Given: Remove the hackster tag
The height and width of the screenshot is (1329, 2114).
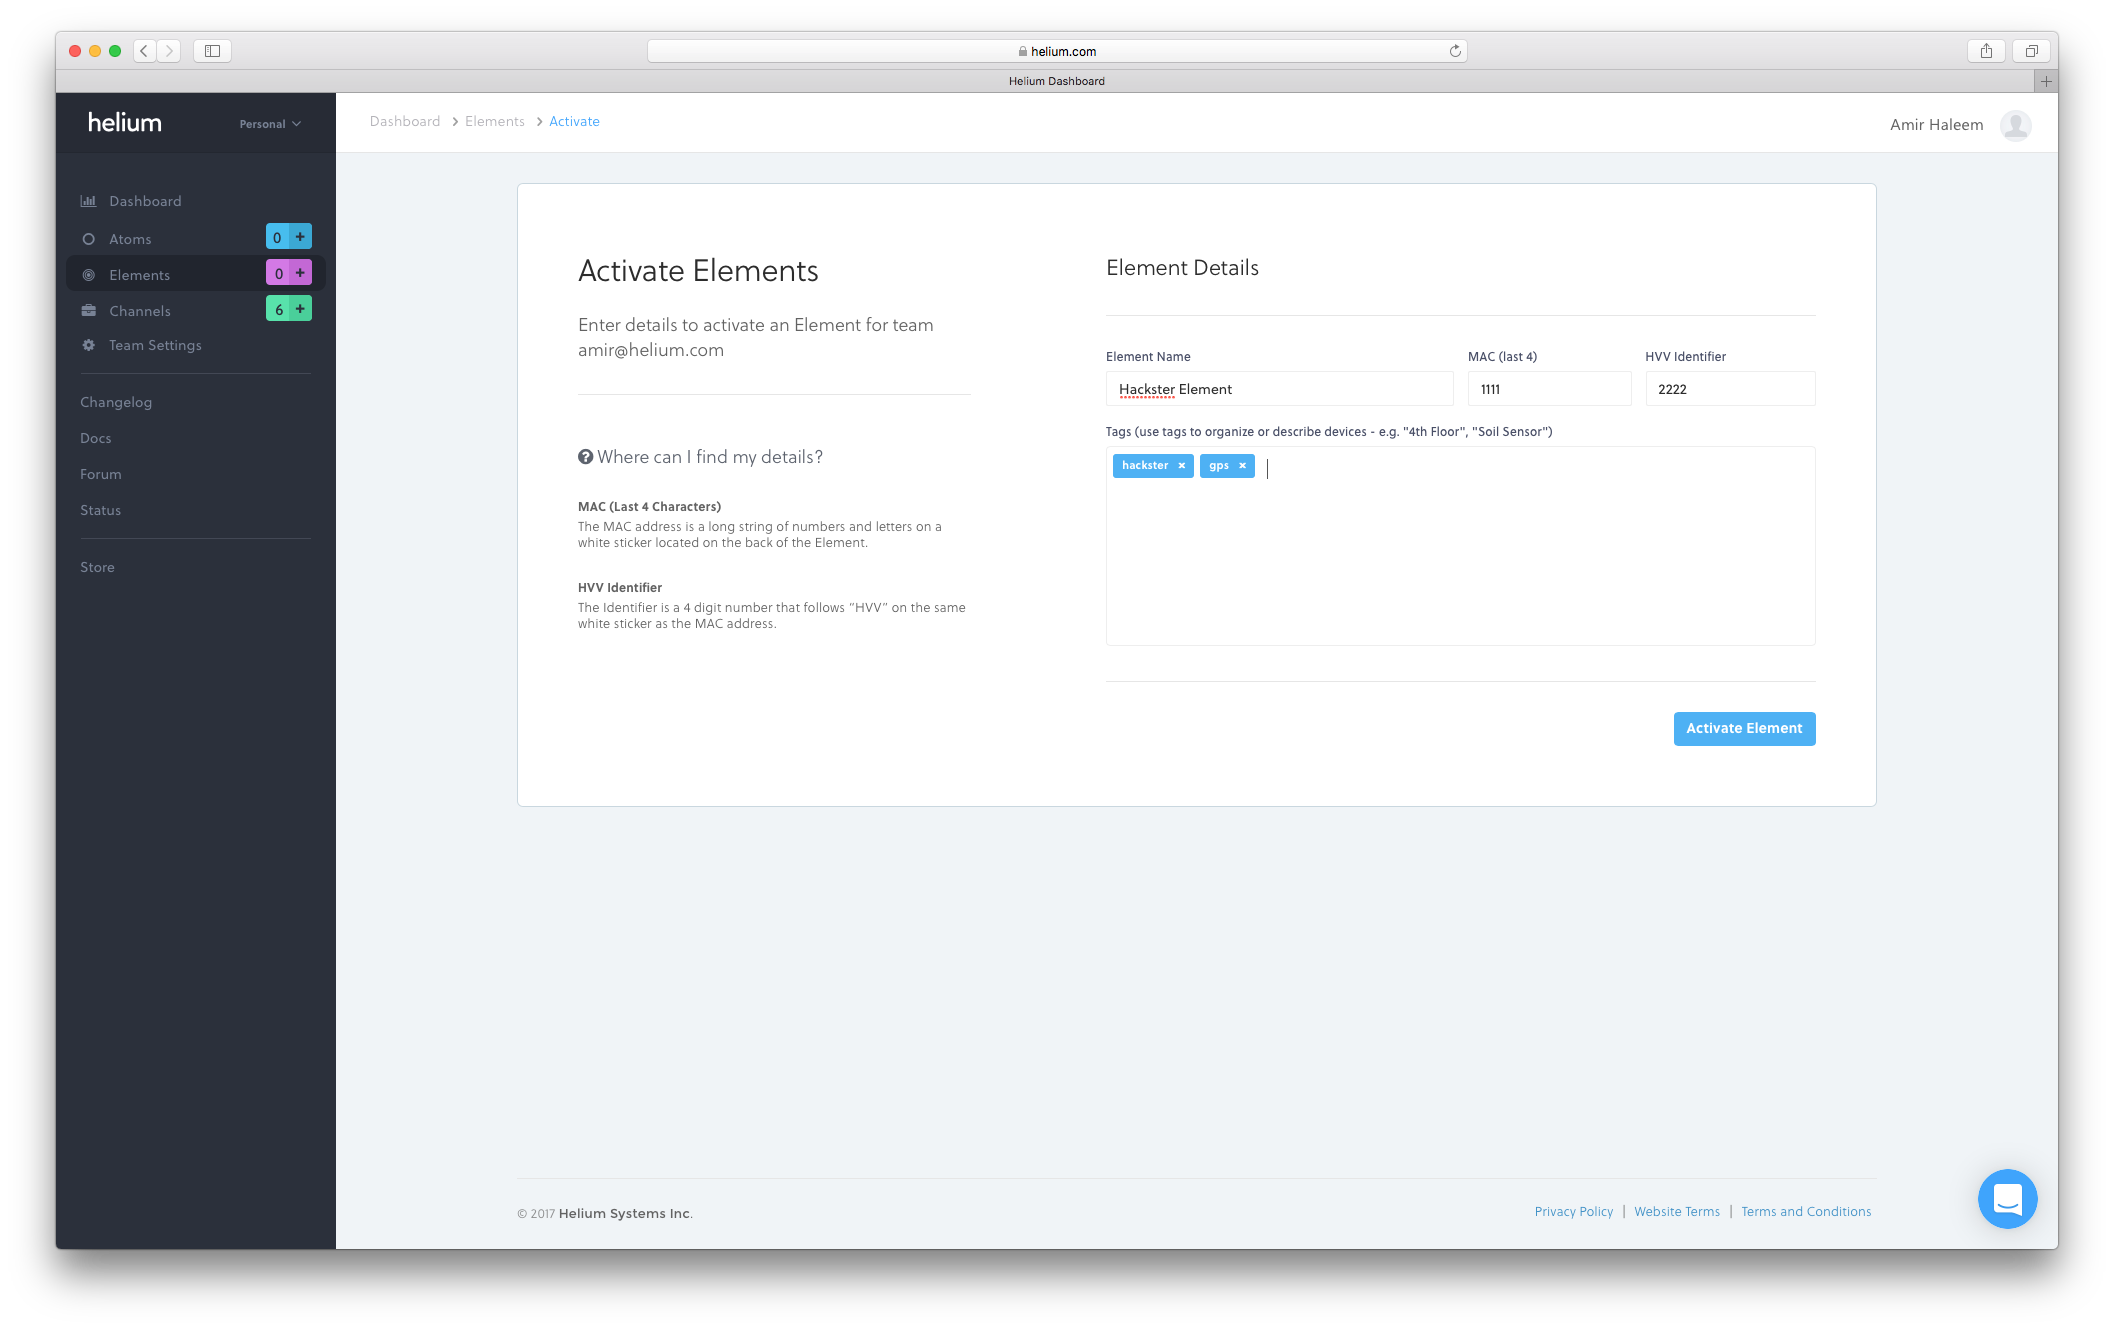Looking at the screenshot, I should (1181, 466).
